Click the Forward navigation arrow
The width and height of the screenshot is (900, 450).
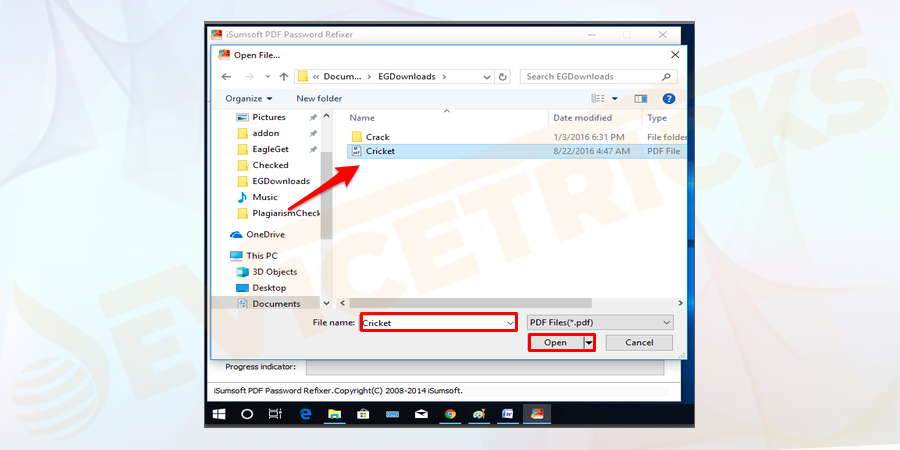click(249, 76)
